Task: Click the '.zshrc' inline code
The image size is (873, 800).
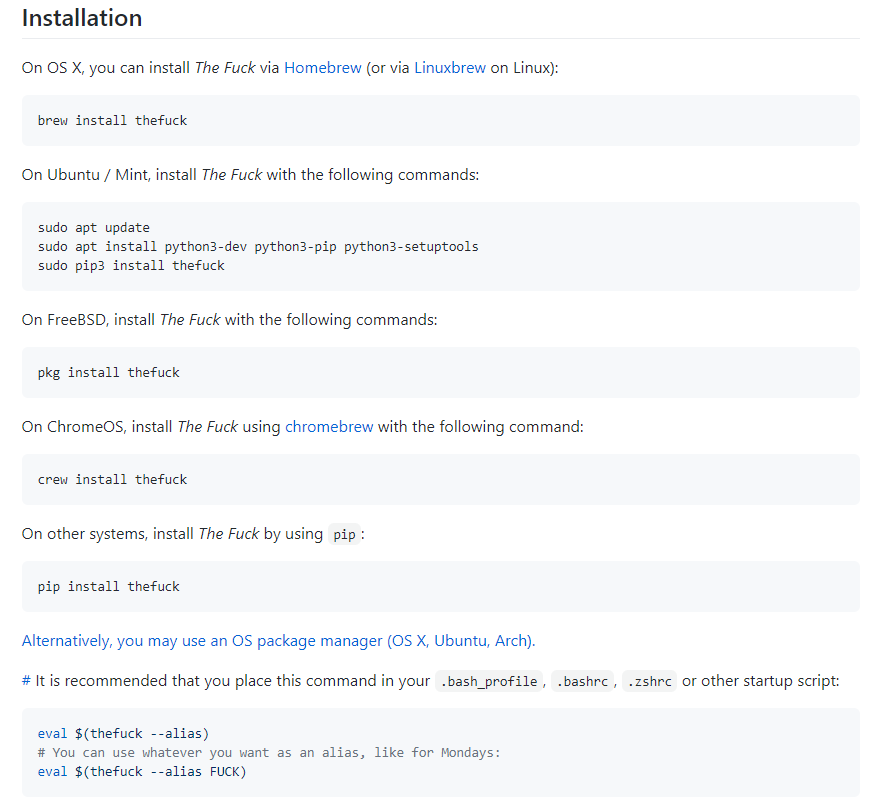Action: (649, 681)
